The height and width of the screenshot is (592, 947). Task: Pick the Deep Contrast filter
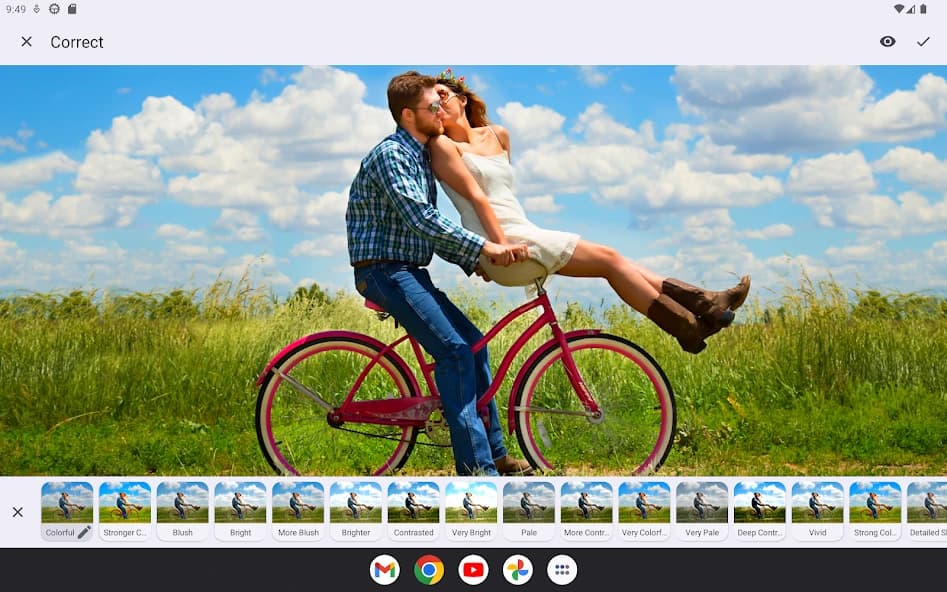[760, 508]
